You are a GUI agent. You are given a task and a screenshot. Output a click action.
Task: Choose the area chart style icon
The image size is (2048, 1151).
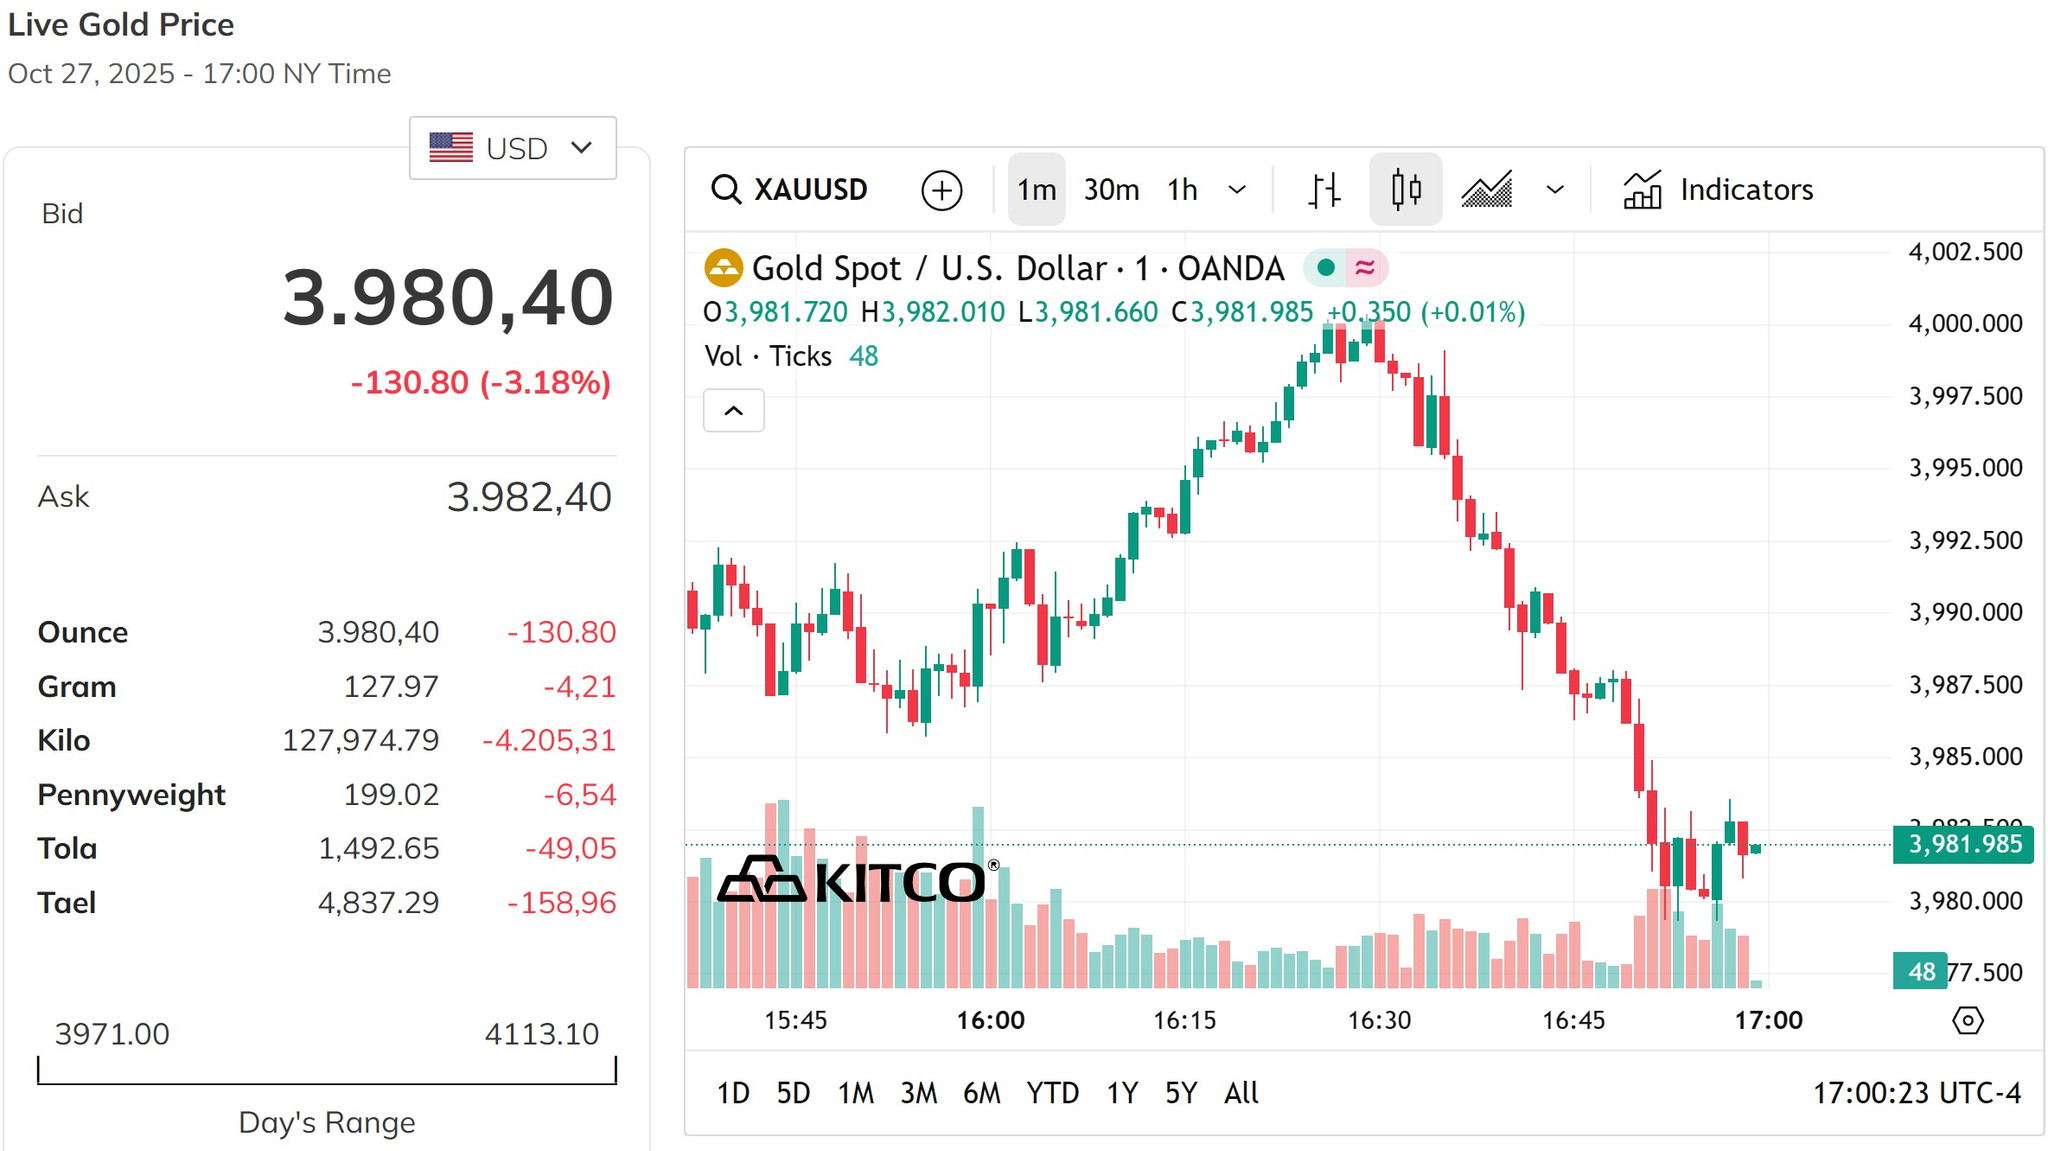coord(1486,189)
